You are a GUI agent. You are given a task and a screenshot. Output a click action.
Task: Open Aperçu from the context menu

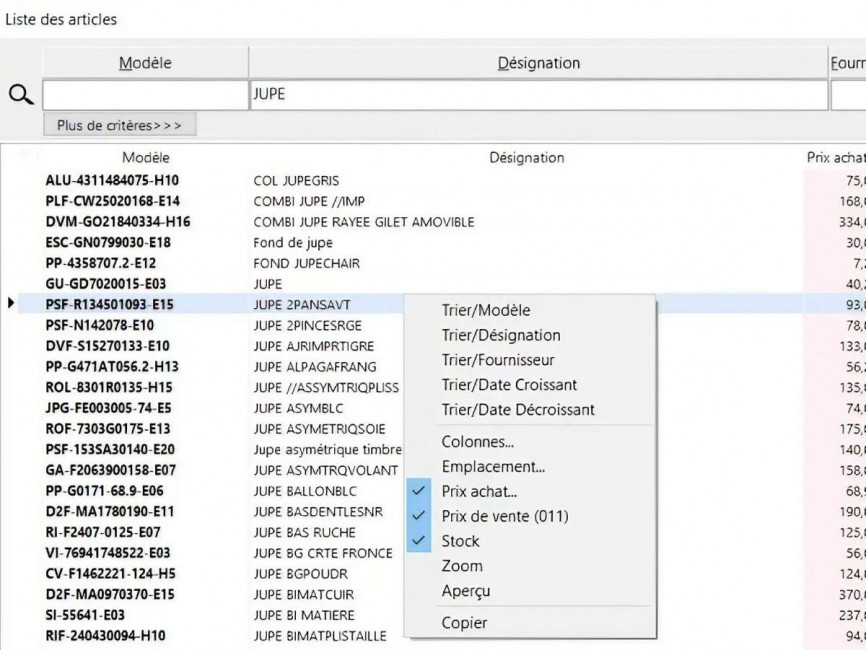click(x=465, y=591)
